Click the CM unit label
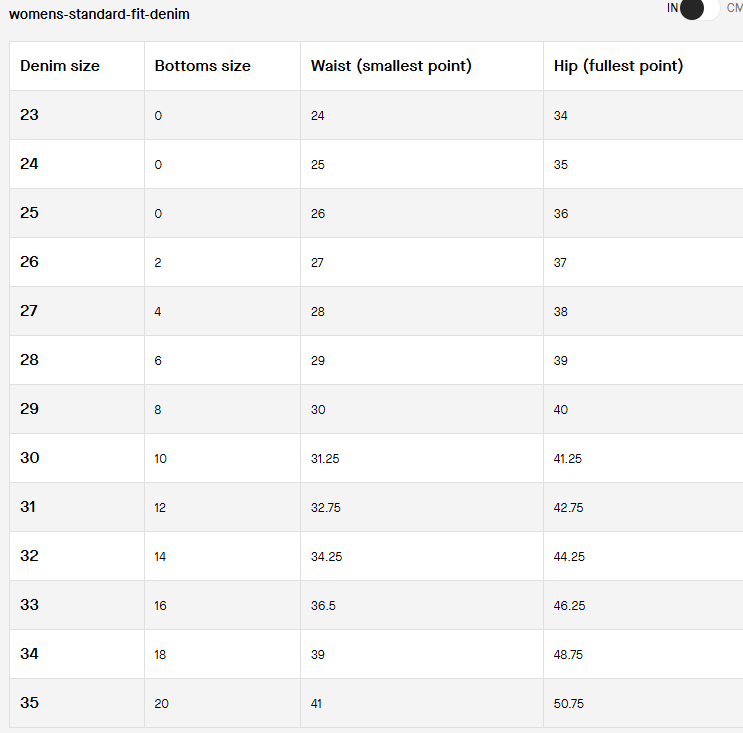 734,8
